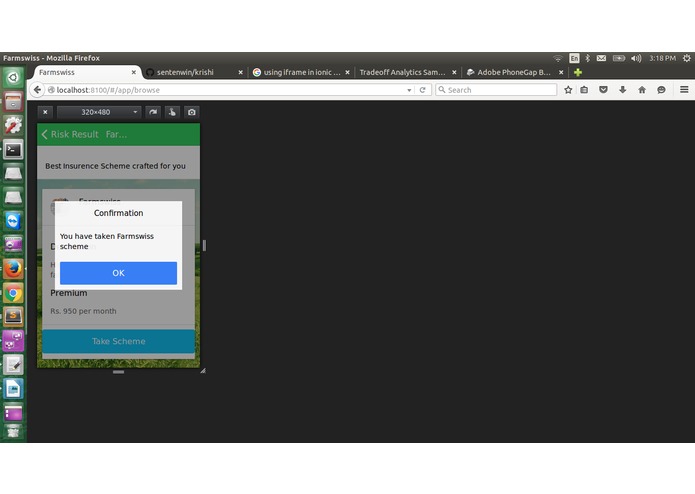
Task: Go back to Risk Result
Action: pyautogui.click(x=70, y=134)
